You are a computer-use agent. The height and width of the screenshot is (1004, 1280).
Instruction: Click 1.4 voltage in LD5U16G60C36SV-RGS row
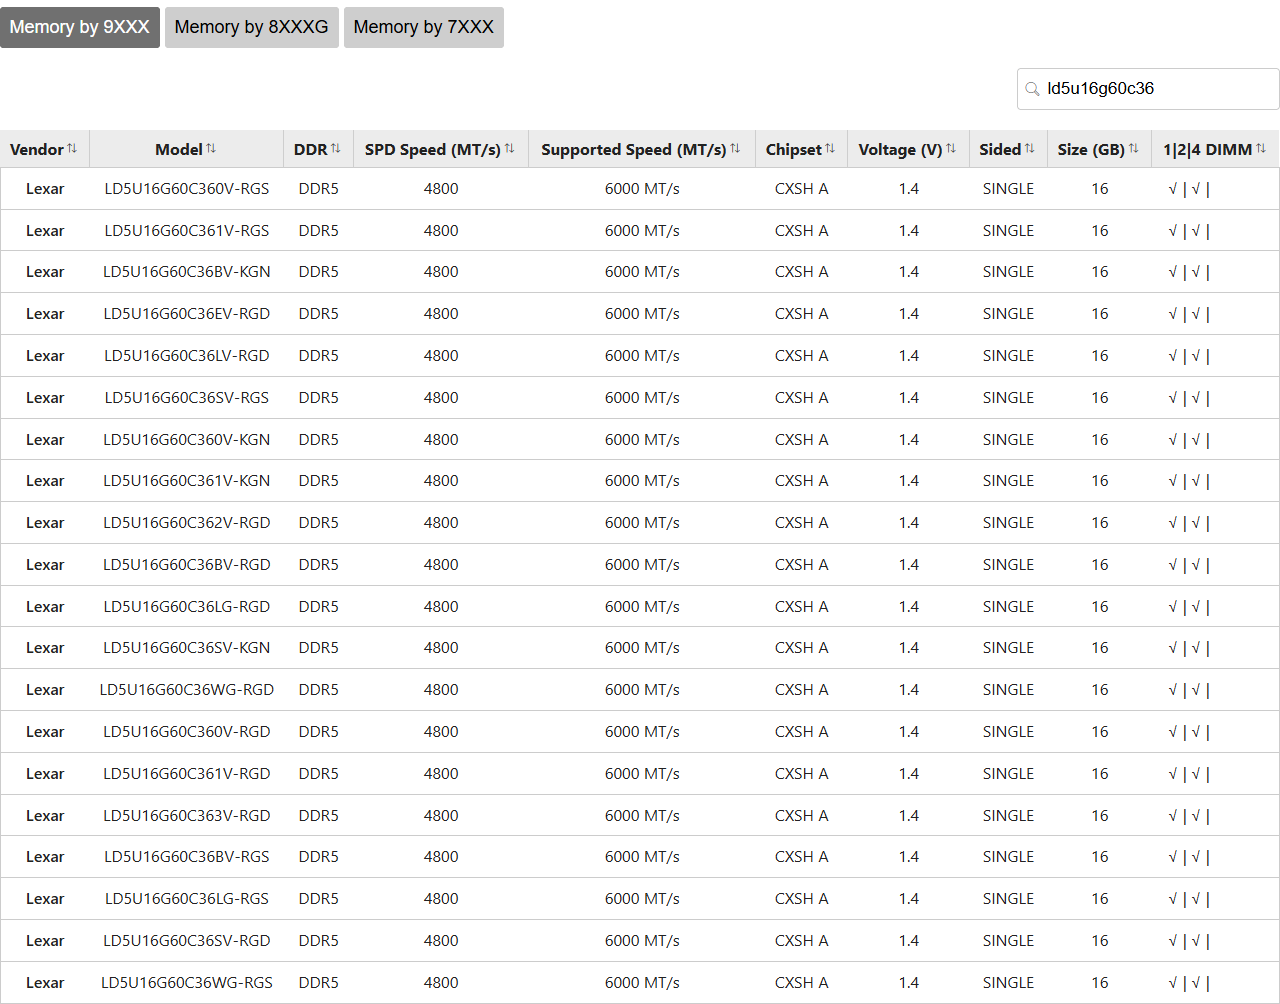pos(909,398)
